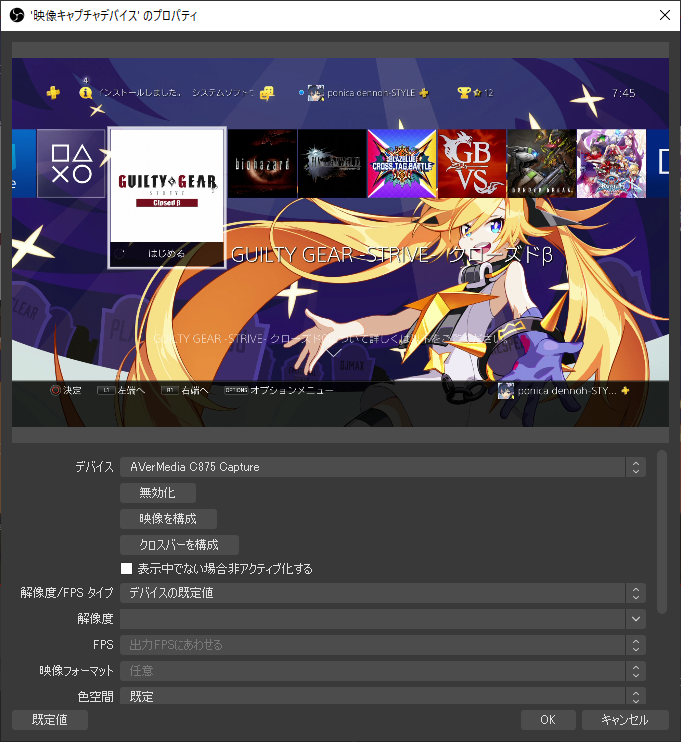Click the 映像を構成 button

(x=168, y=519)
